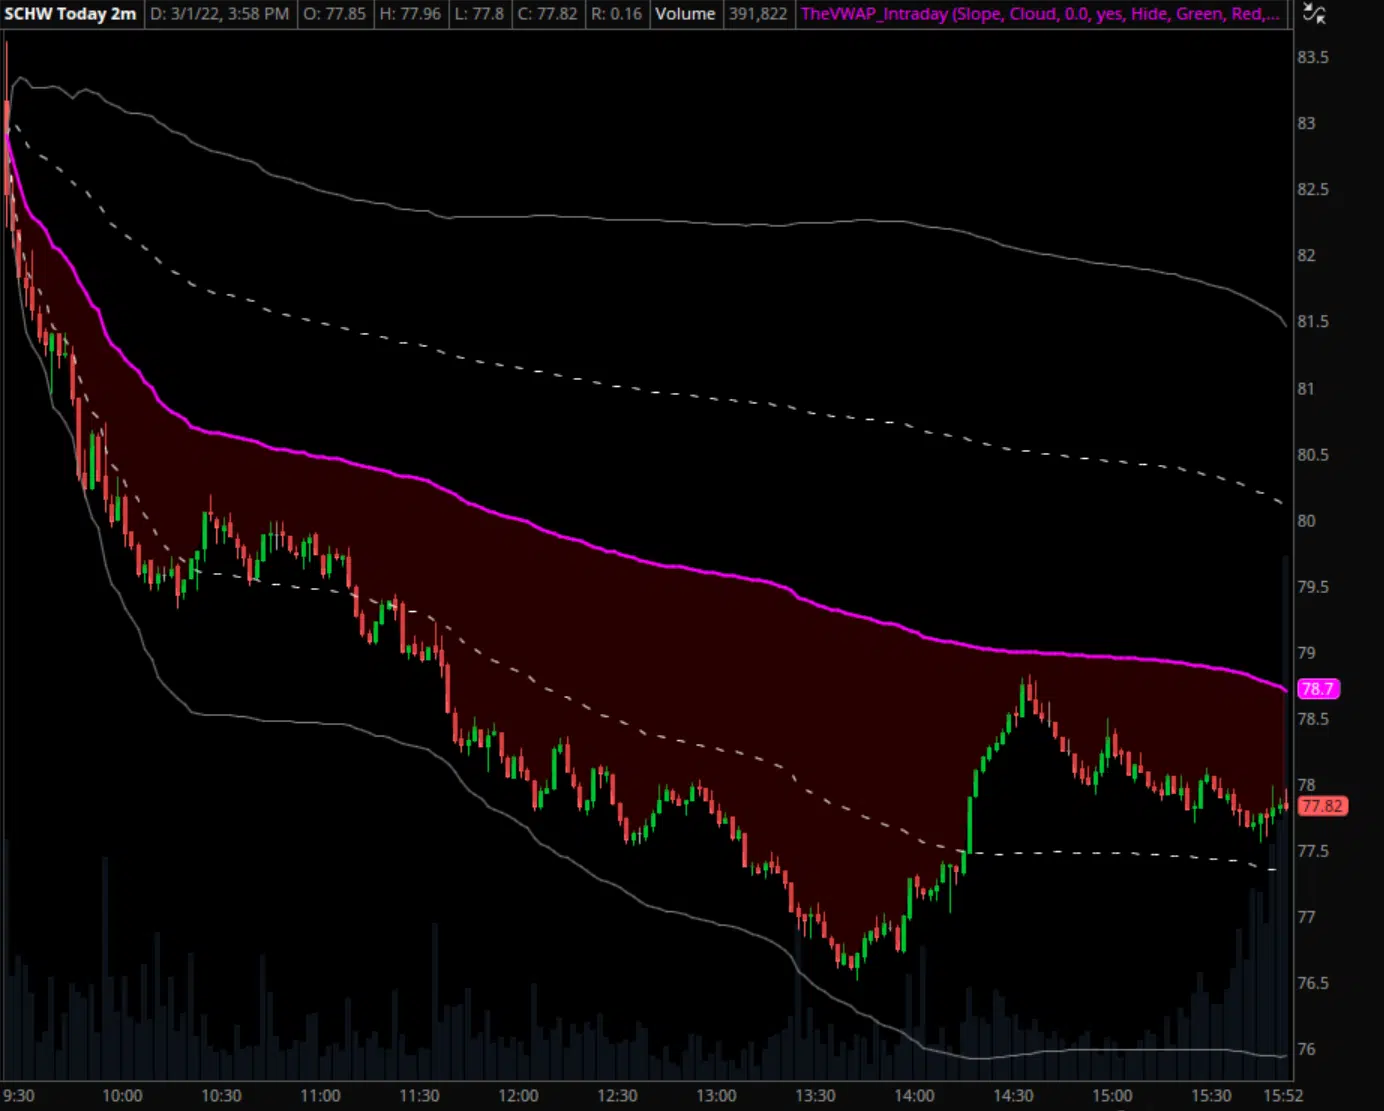Click the volume value 391,822
The width and height of the screenshot is (1384, 1111).
point(757,14)
